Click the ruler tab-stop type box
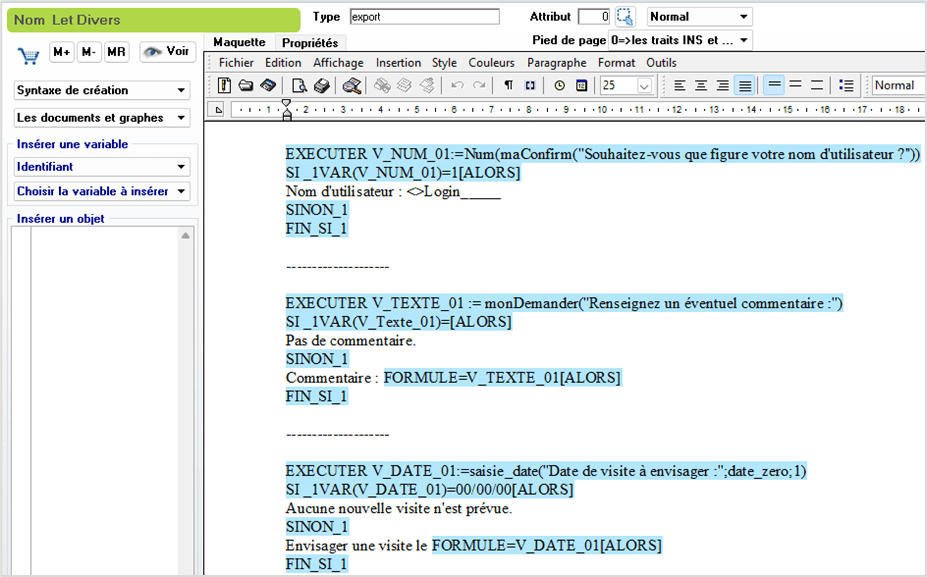This screenshot has height=577, width=927. point(218,110)
